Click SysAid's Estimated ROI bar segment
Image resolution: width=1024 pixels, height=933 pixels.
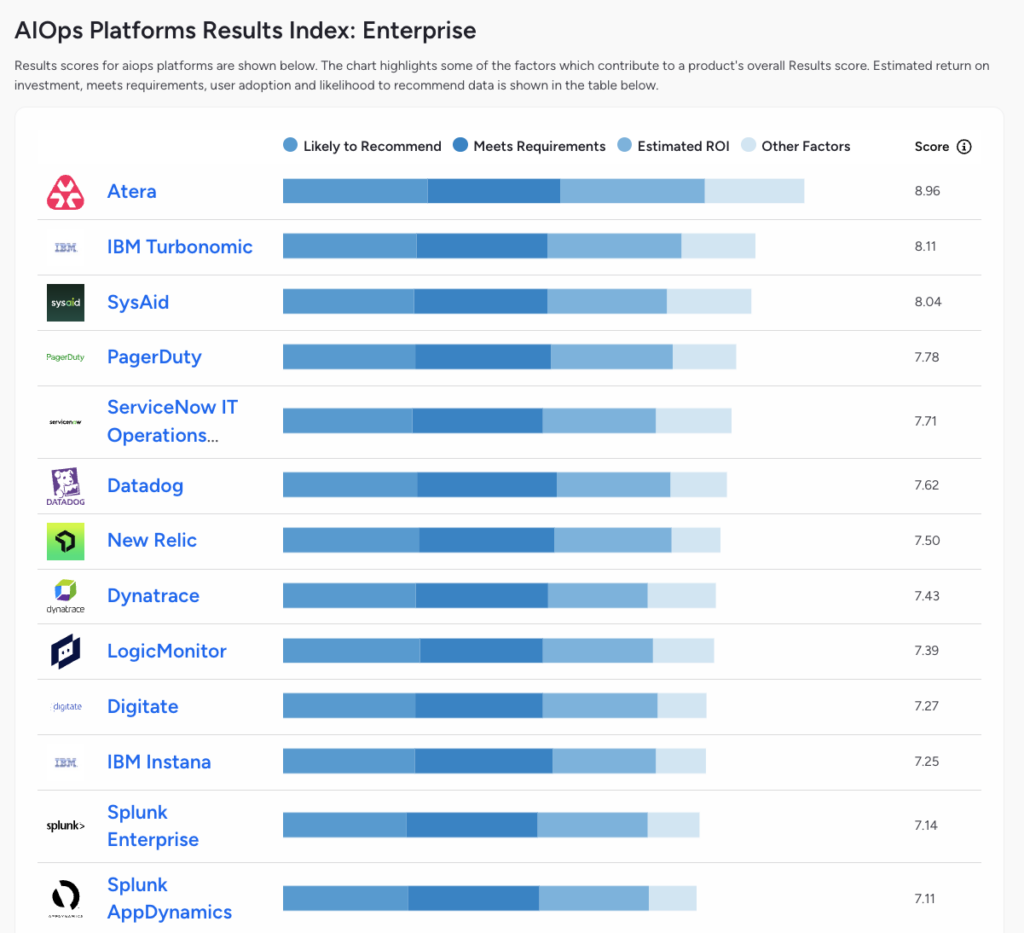click(x=607, y=302)
